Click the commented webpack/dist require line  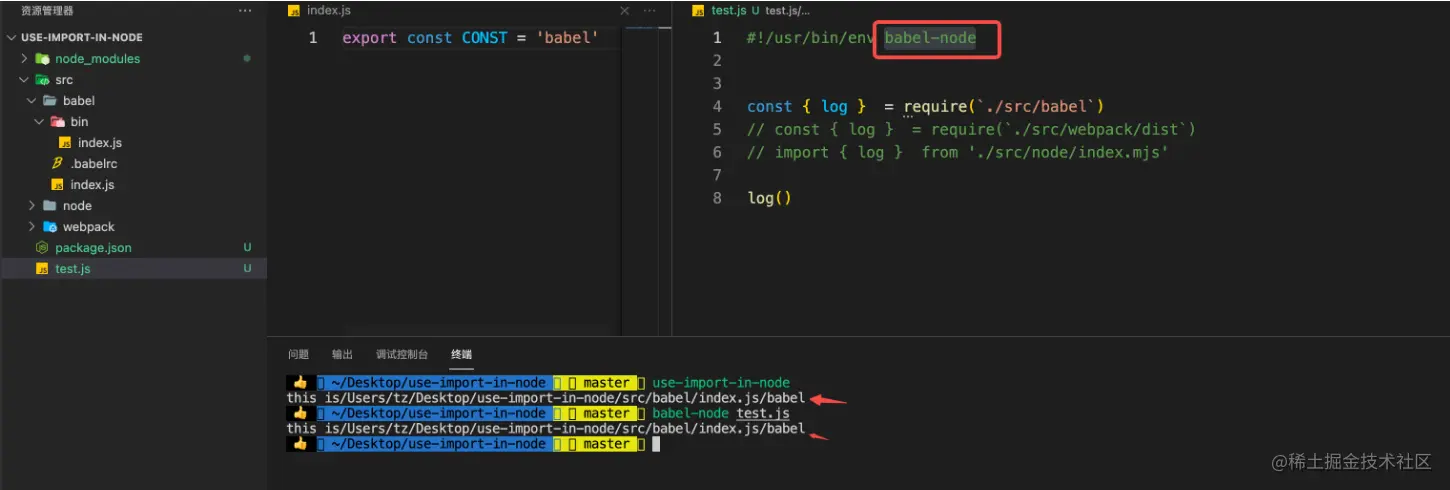click(971, 129)
